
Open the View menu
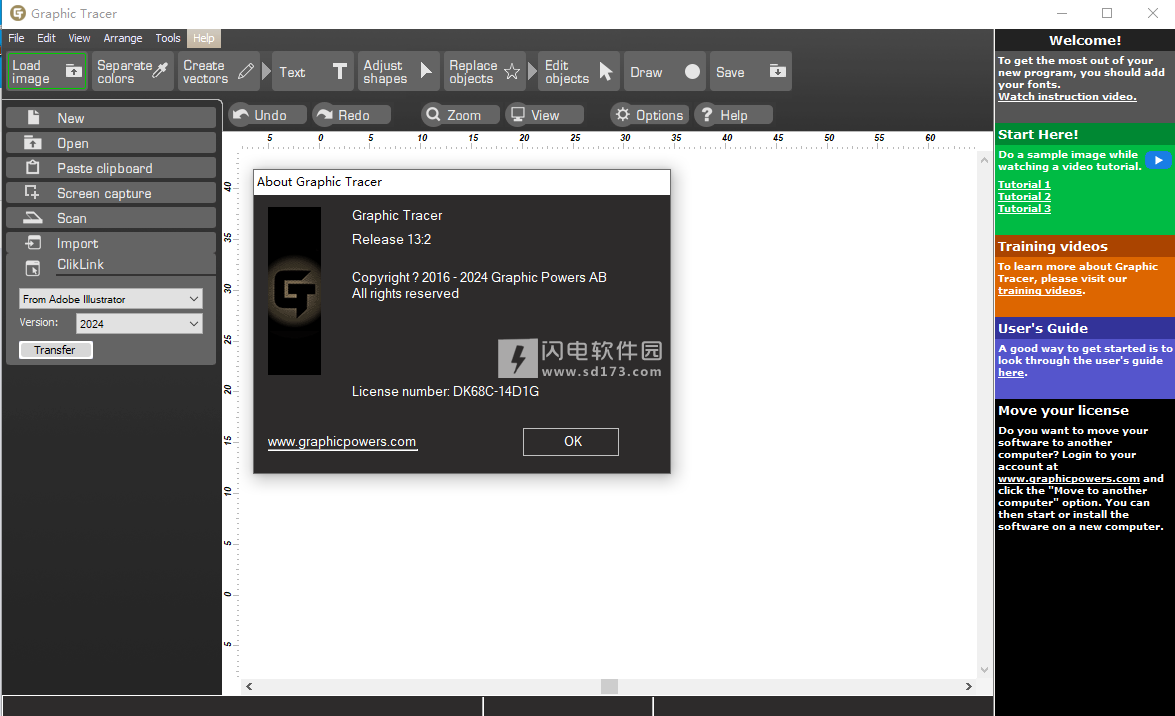79,38
